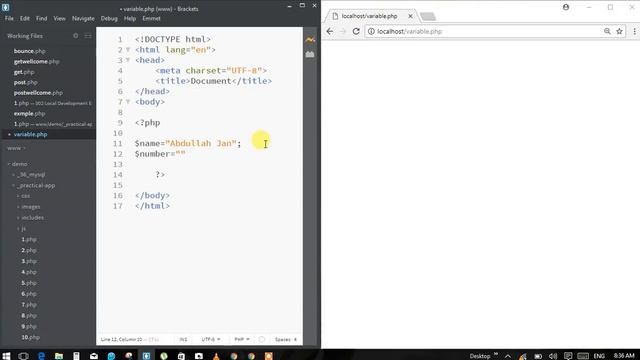Viewport: 640px width, 360px height.
Task: Fold body tag at line 7
Action: click(128, 102)
